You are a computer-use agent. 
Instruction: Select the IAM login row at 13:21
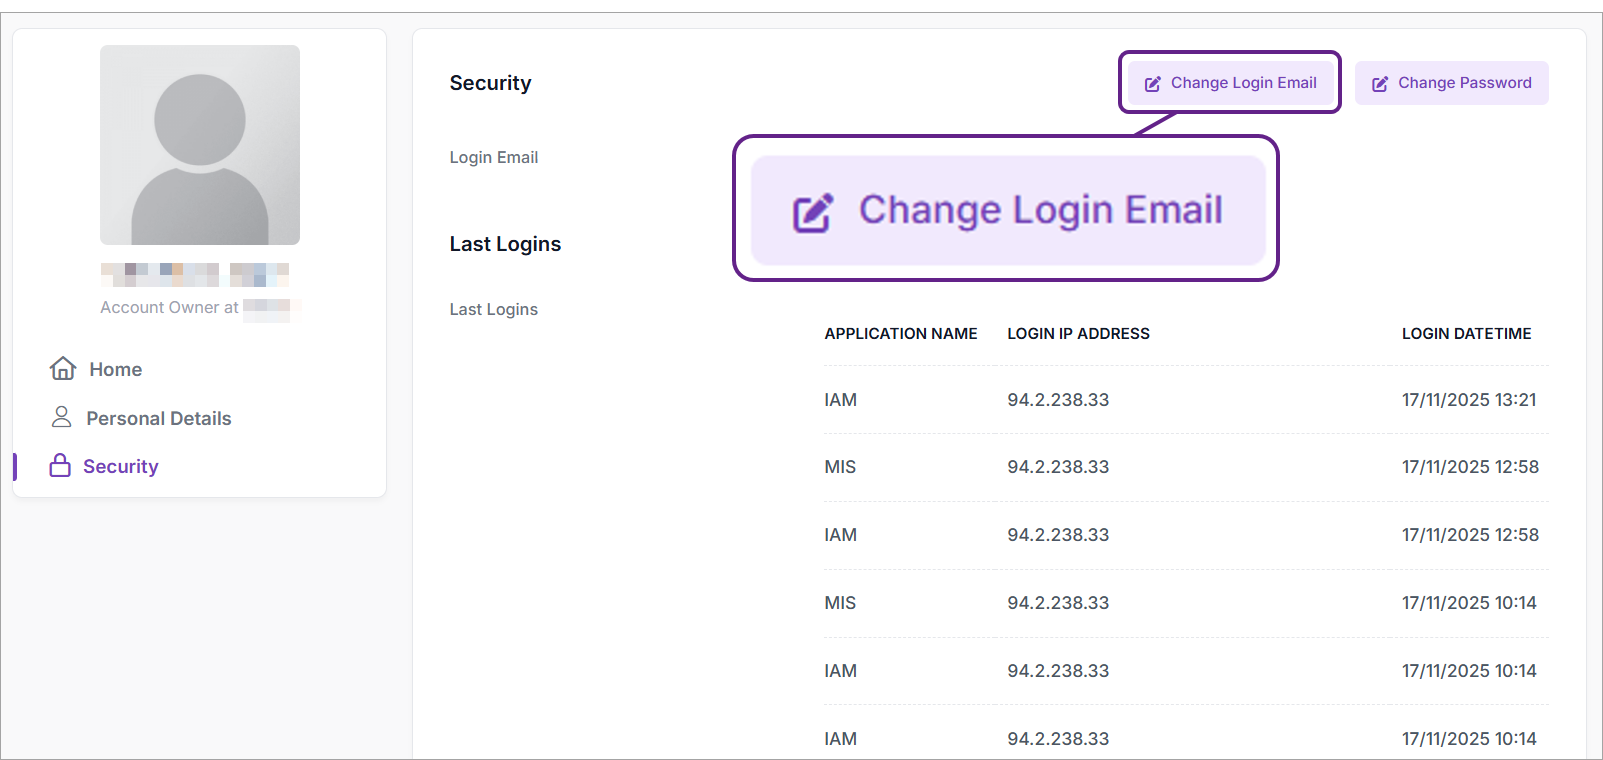1185,400
